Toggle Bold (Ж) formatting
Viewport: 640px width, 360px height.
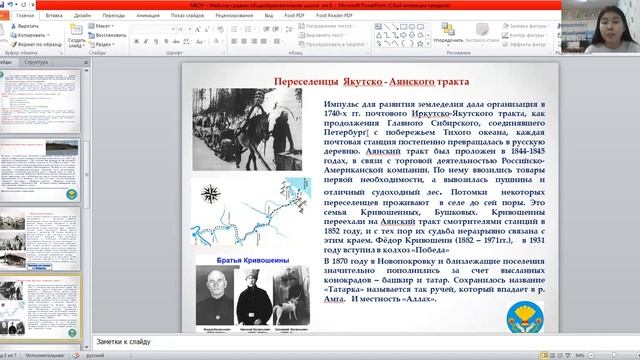tap(136, 41)
